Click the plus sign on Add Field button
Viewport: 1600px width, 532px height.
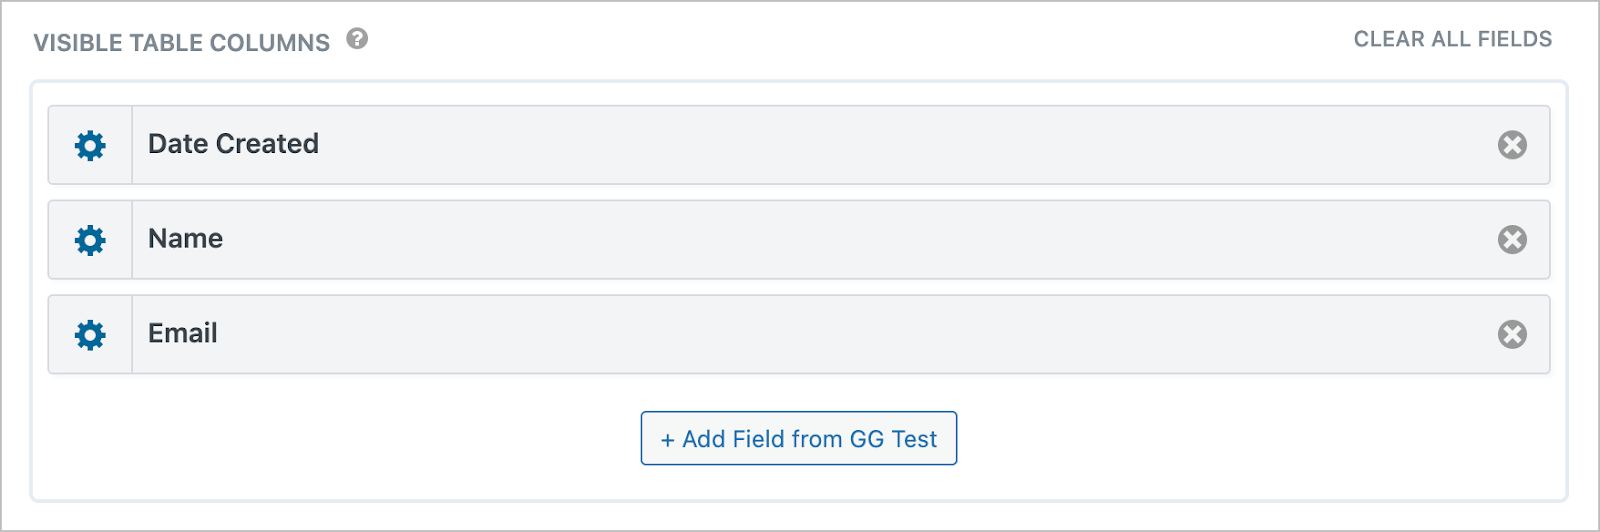coord(667,440)
